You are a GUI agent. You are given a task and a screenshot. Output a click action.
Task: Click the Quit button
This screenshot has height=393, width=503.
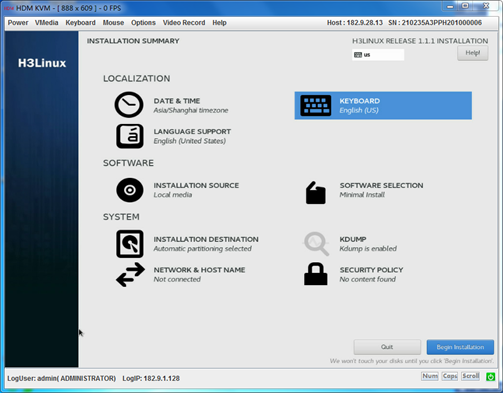387,347
